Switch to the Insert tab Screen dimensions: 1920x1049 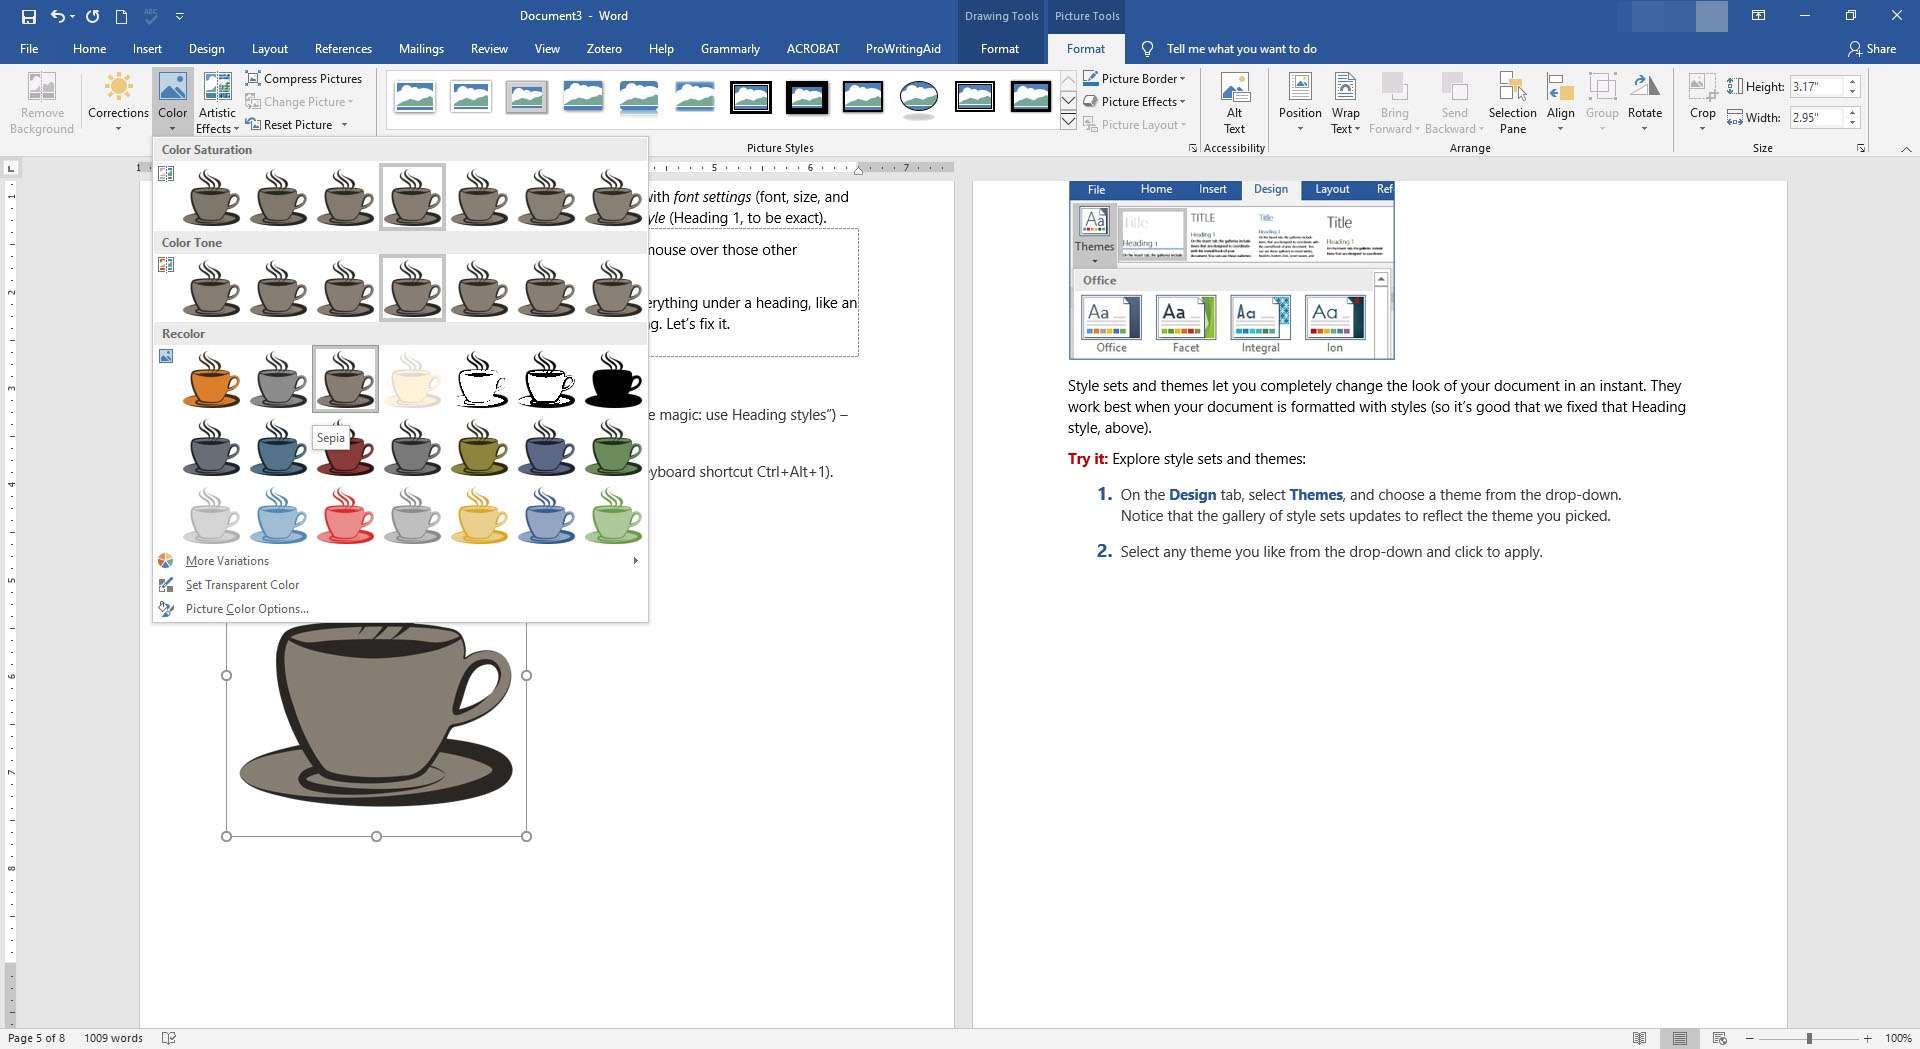147,49
